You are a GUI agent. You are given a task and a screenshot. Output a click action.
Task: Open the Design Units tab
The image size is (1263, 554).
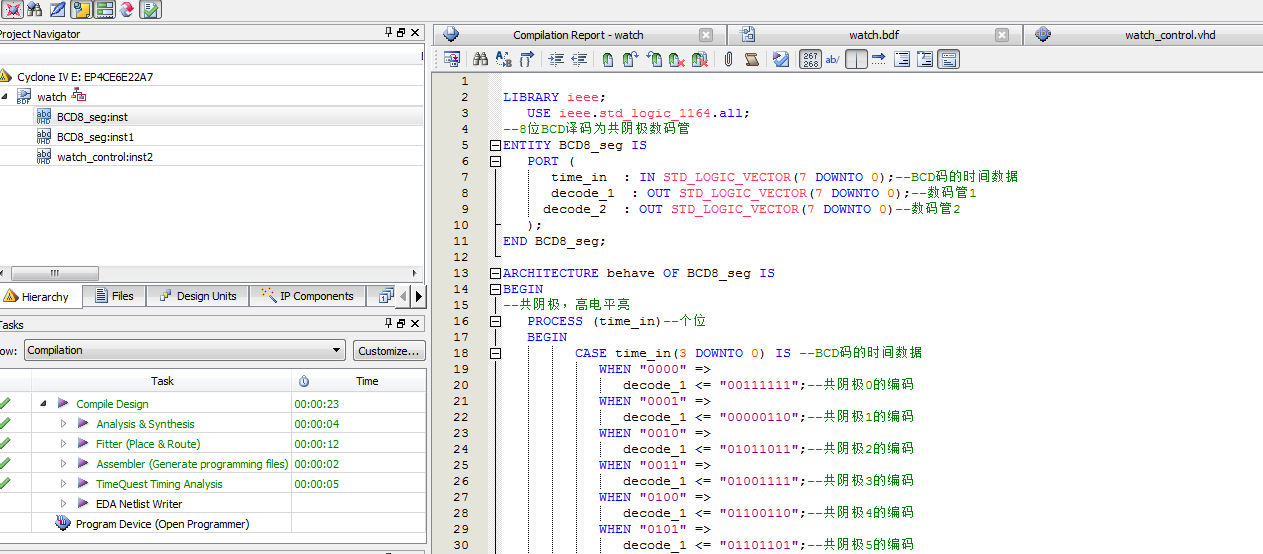point(198,296)
